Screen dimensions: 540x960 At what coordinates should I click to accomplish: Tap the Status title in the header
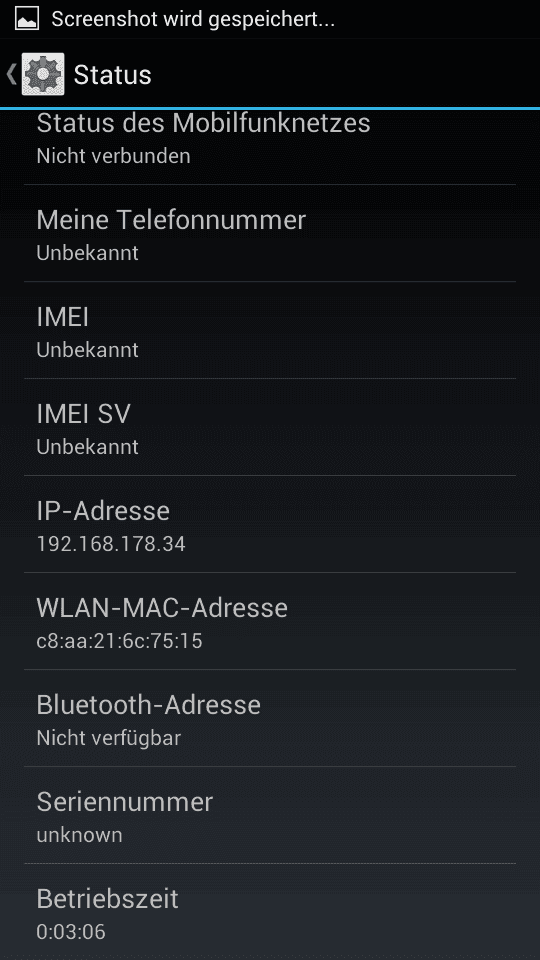(112, 75)
